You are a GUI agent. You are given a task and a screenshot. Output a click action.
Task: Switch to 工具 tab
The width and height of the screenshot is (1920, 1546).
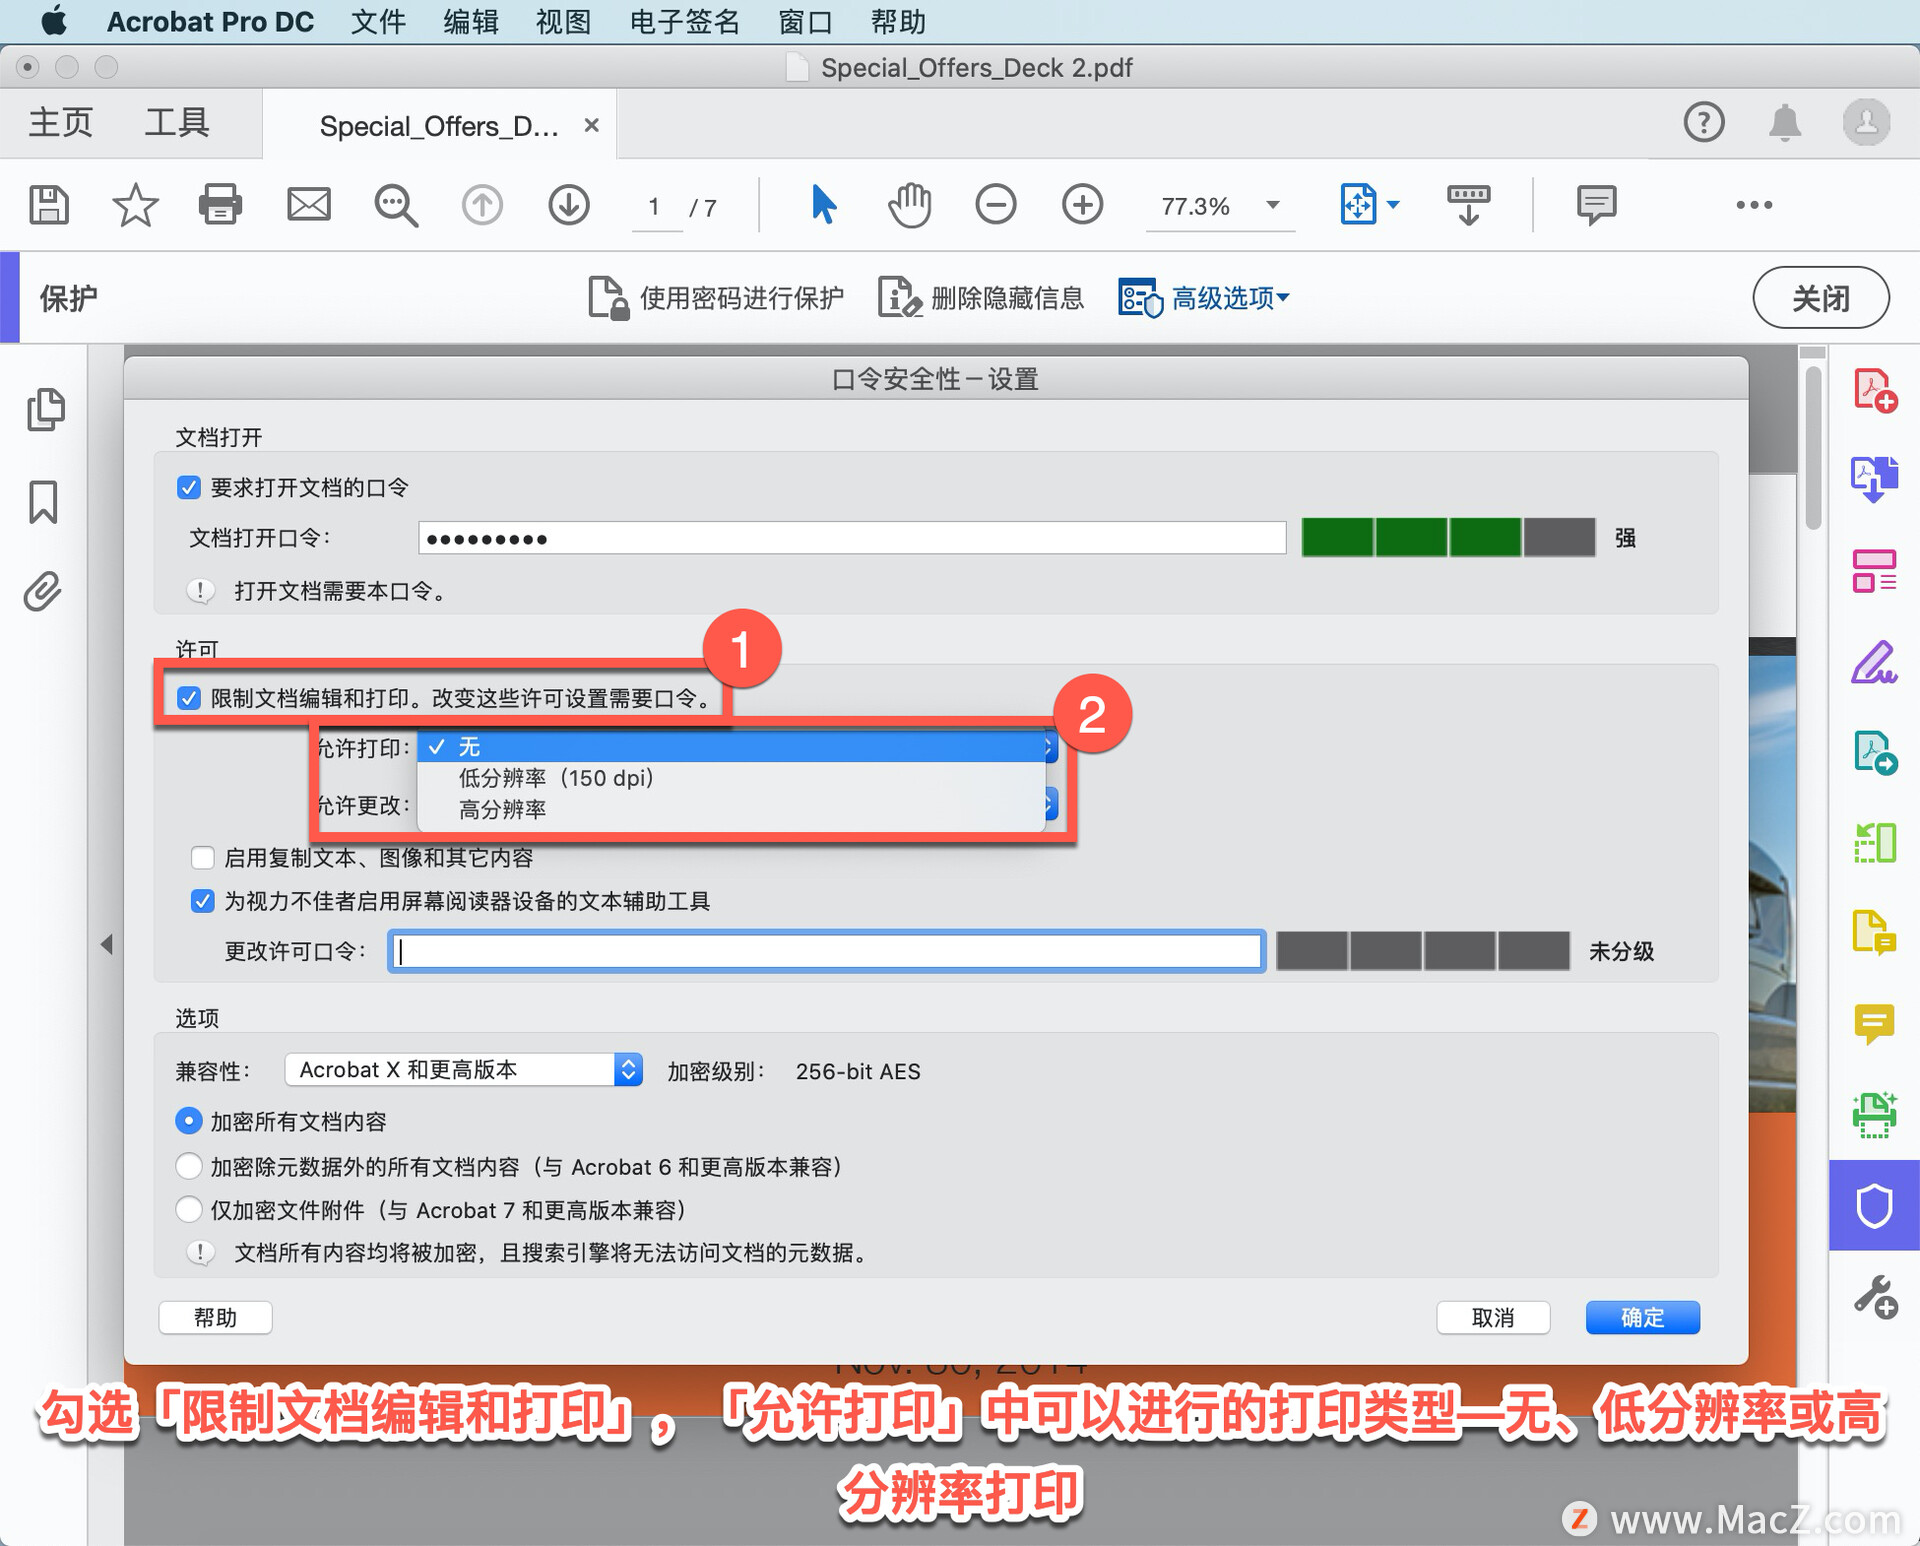[x=177, y=122]
